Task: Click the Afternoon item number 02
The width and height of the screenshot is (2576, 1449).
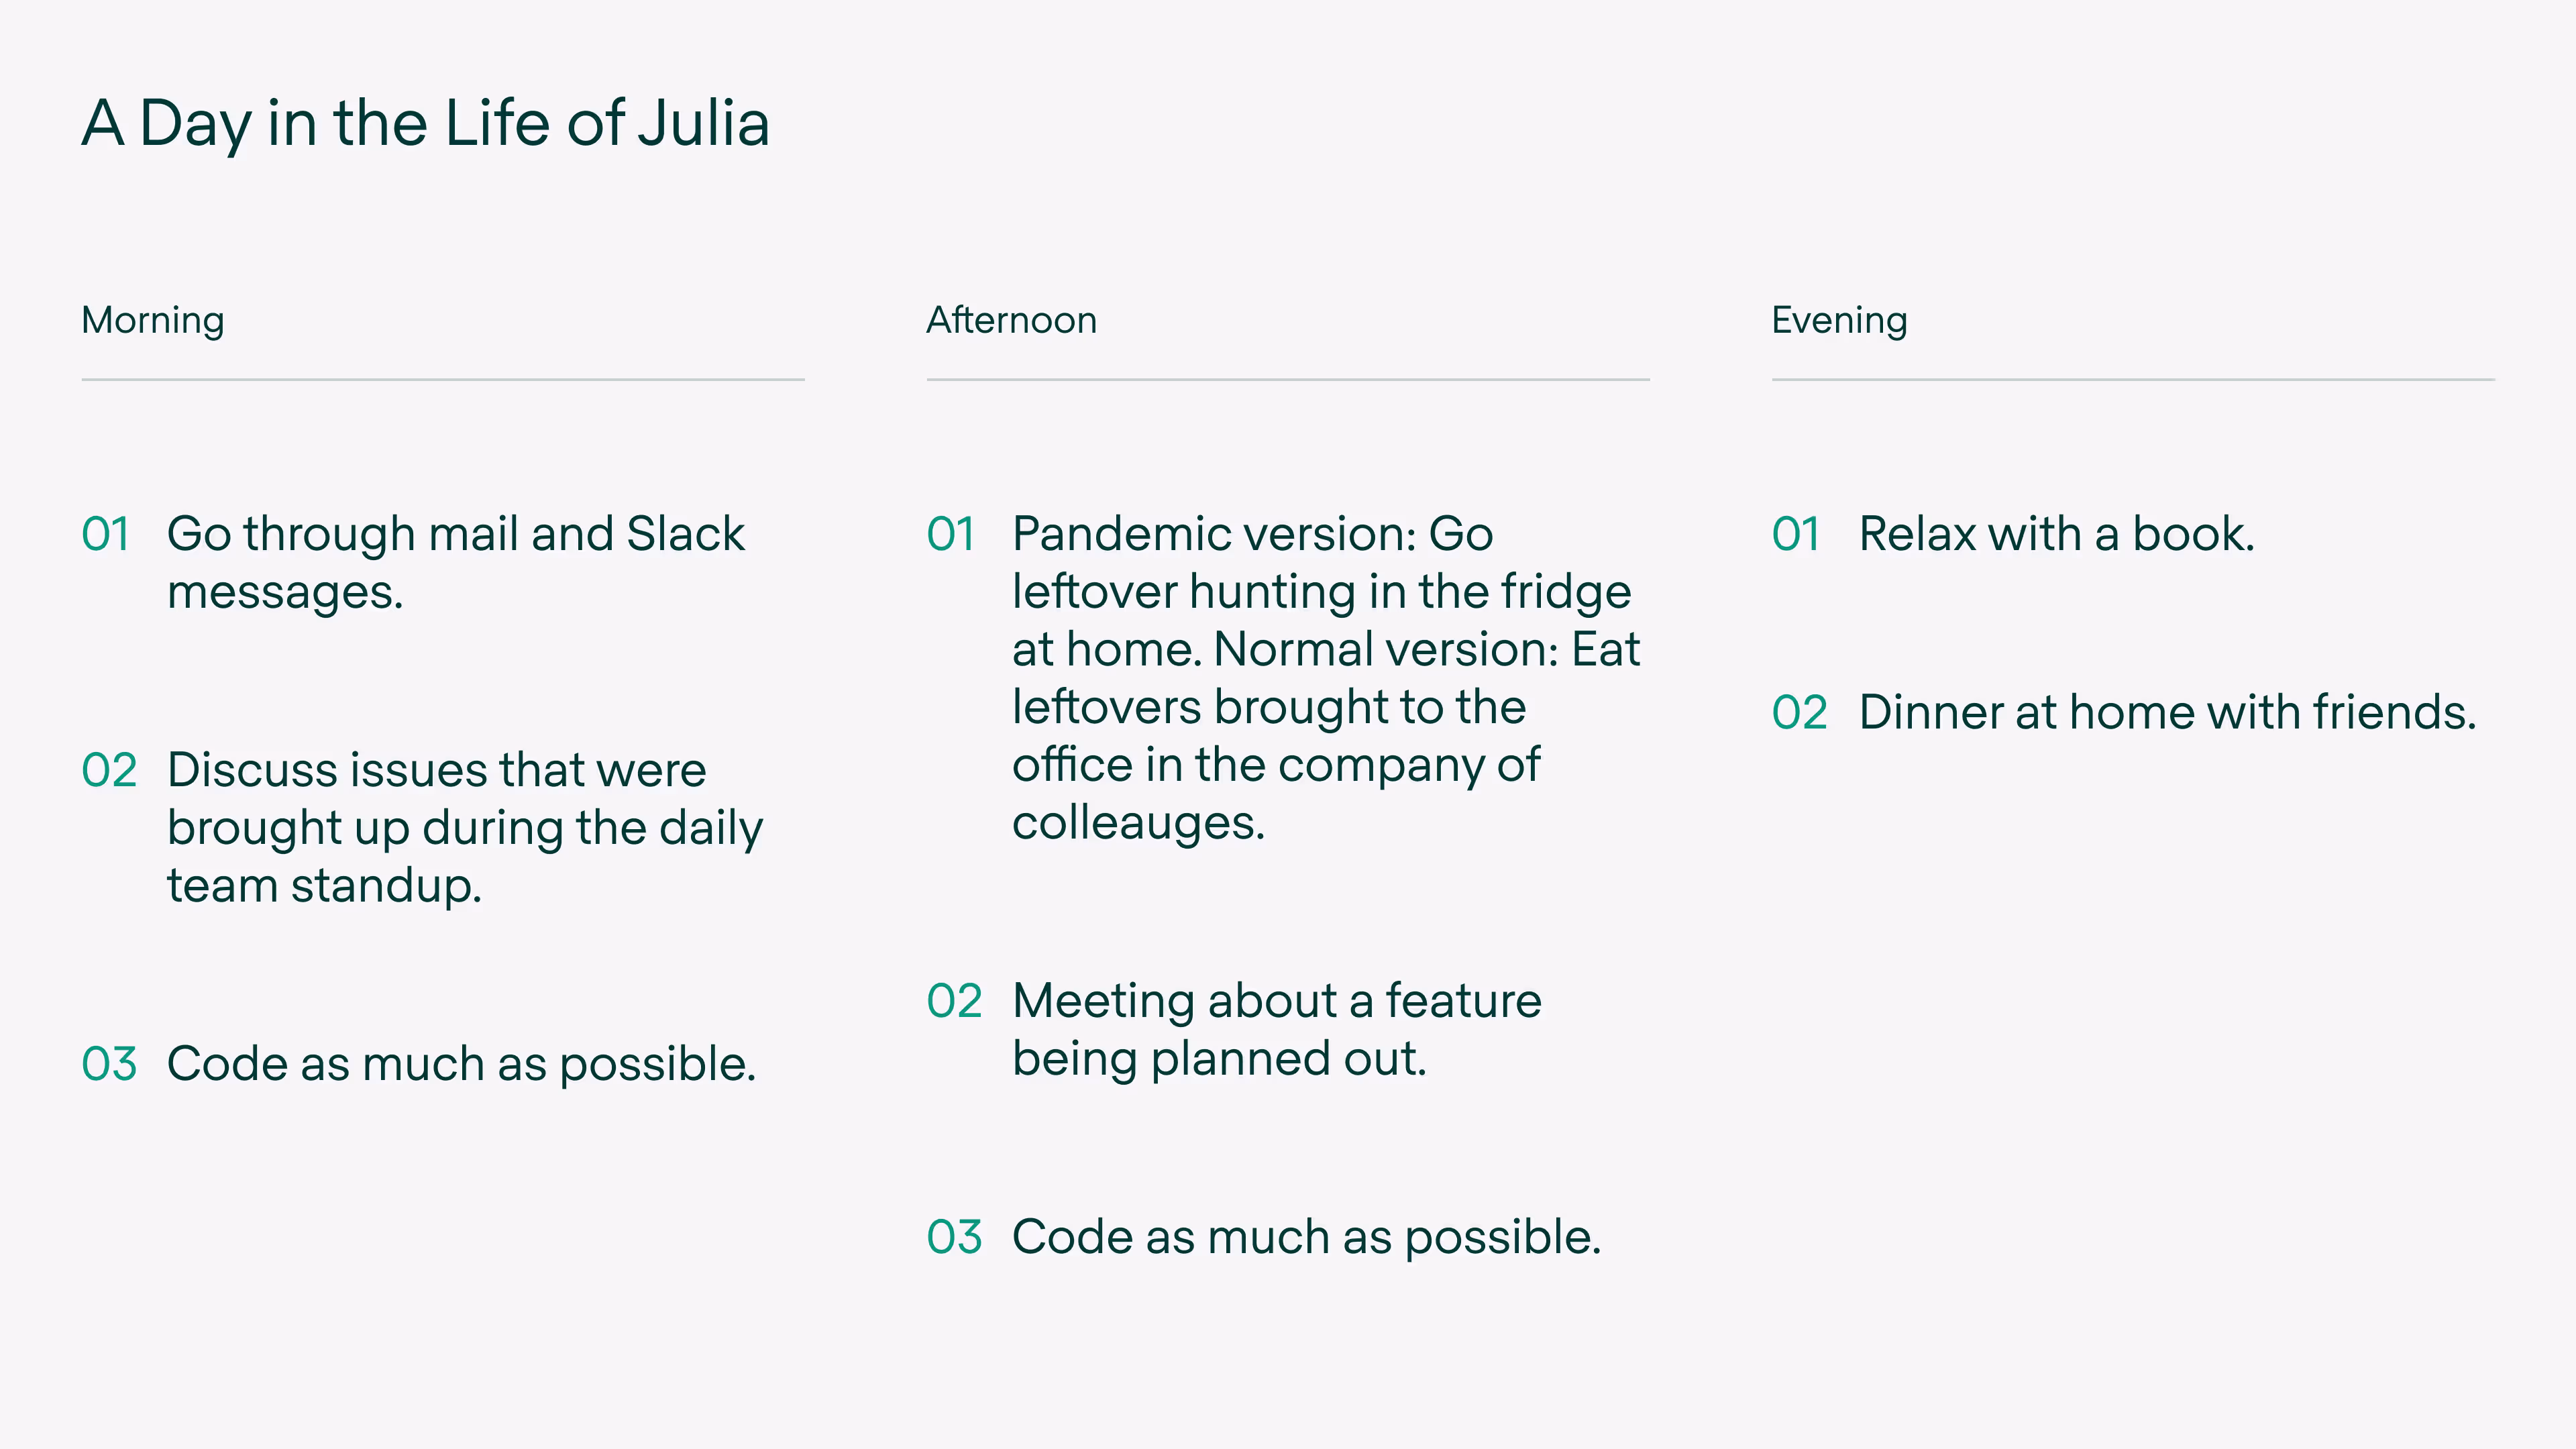Action: 954,1001
